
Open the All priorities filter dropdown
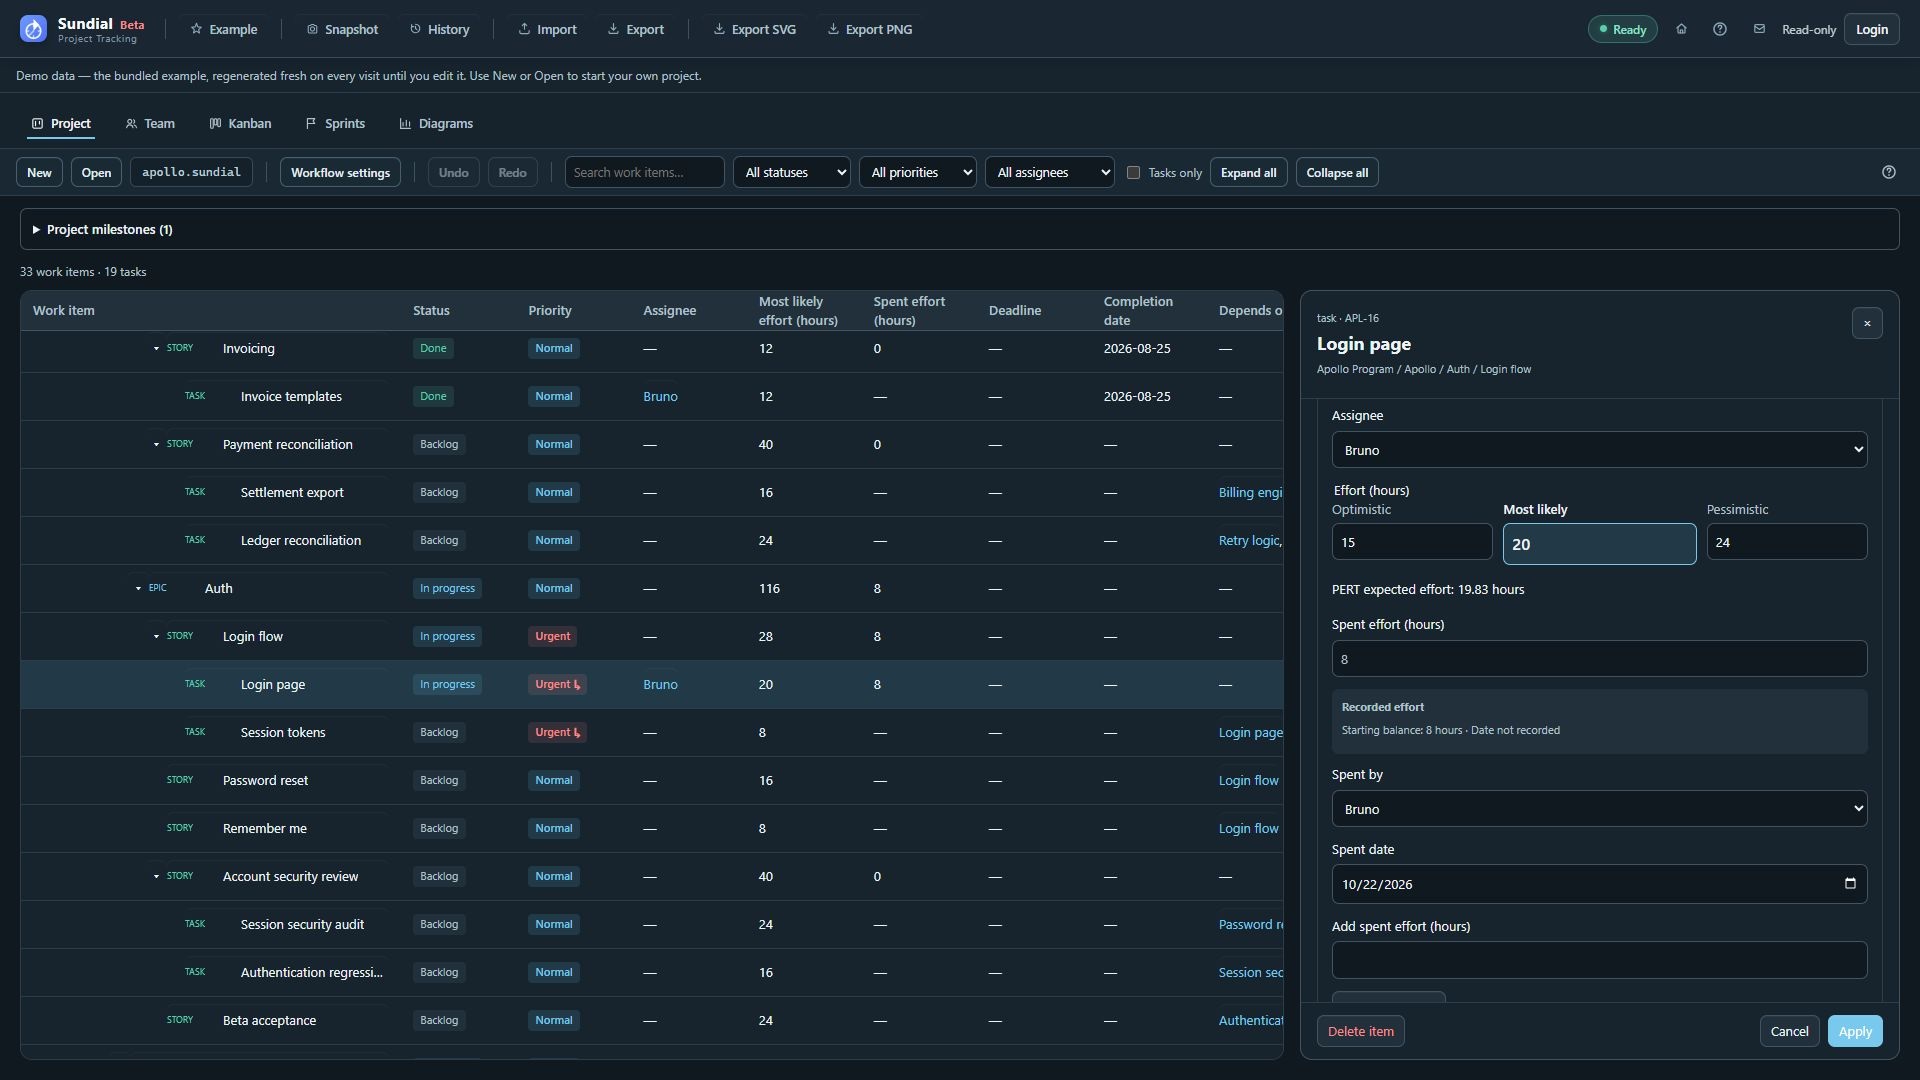click(917, 172)
